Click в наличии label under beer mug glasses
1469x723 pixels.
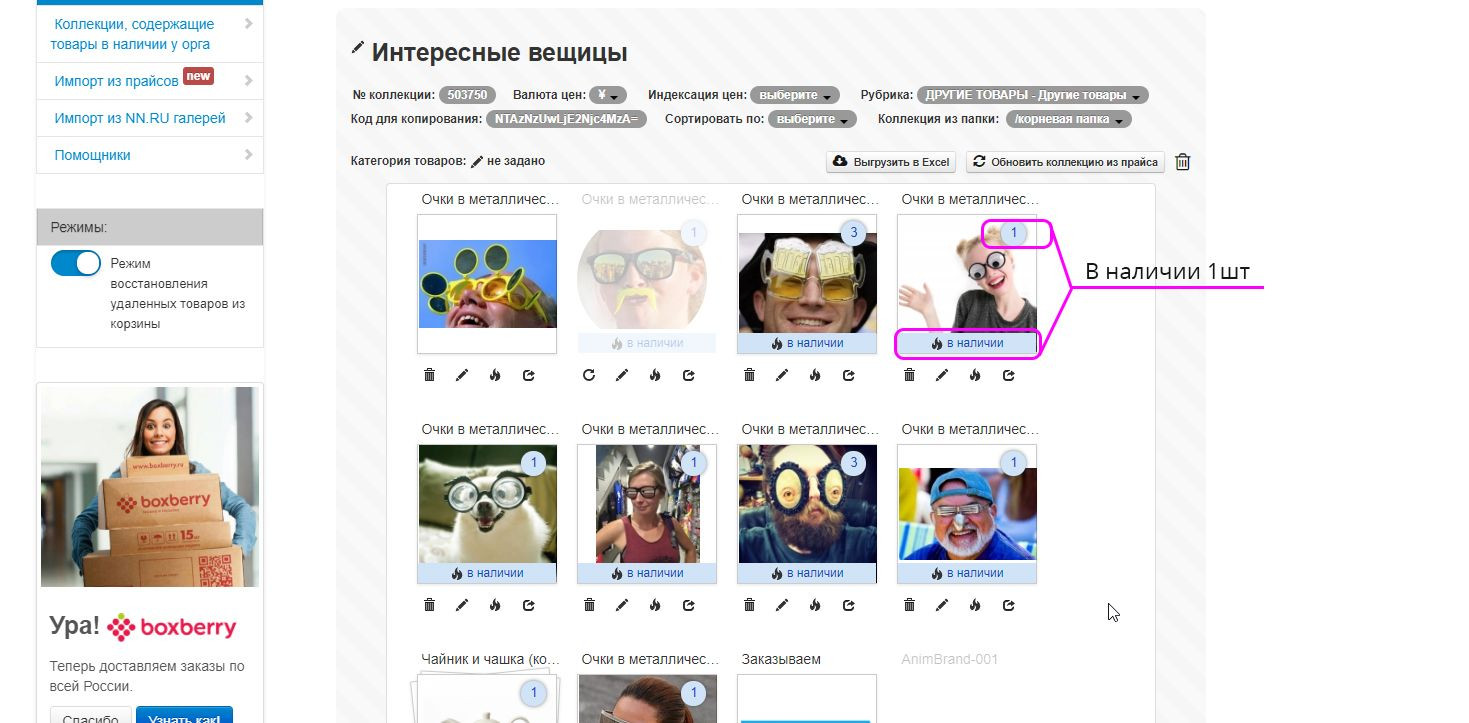point(807,343)
